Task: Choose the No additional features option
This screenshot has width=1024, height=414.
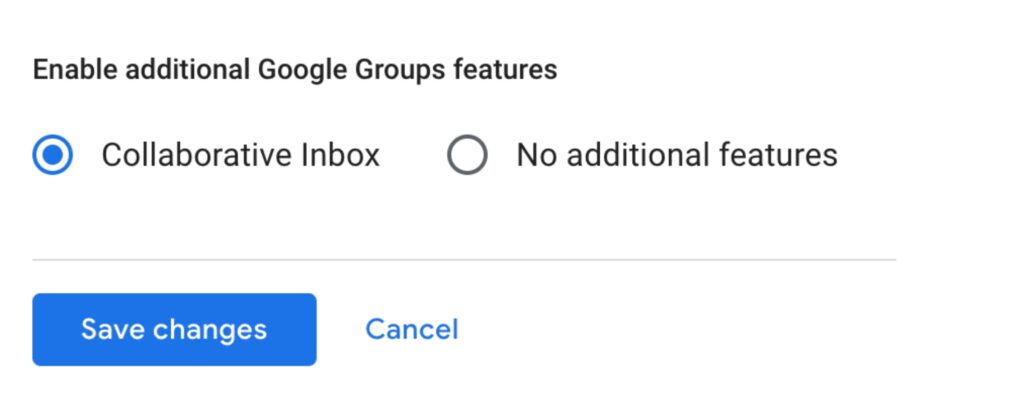Action: click(x=467, y=155)
